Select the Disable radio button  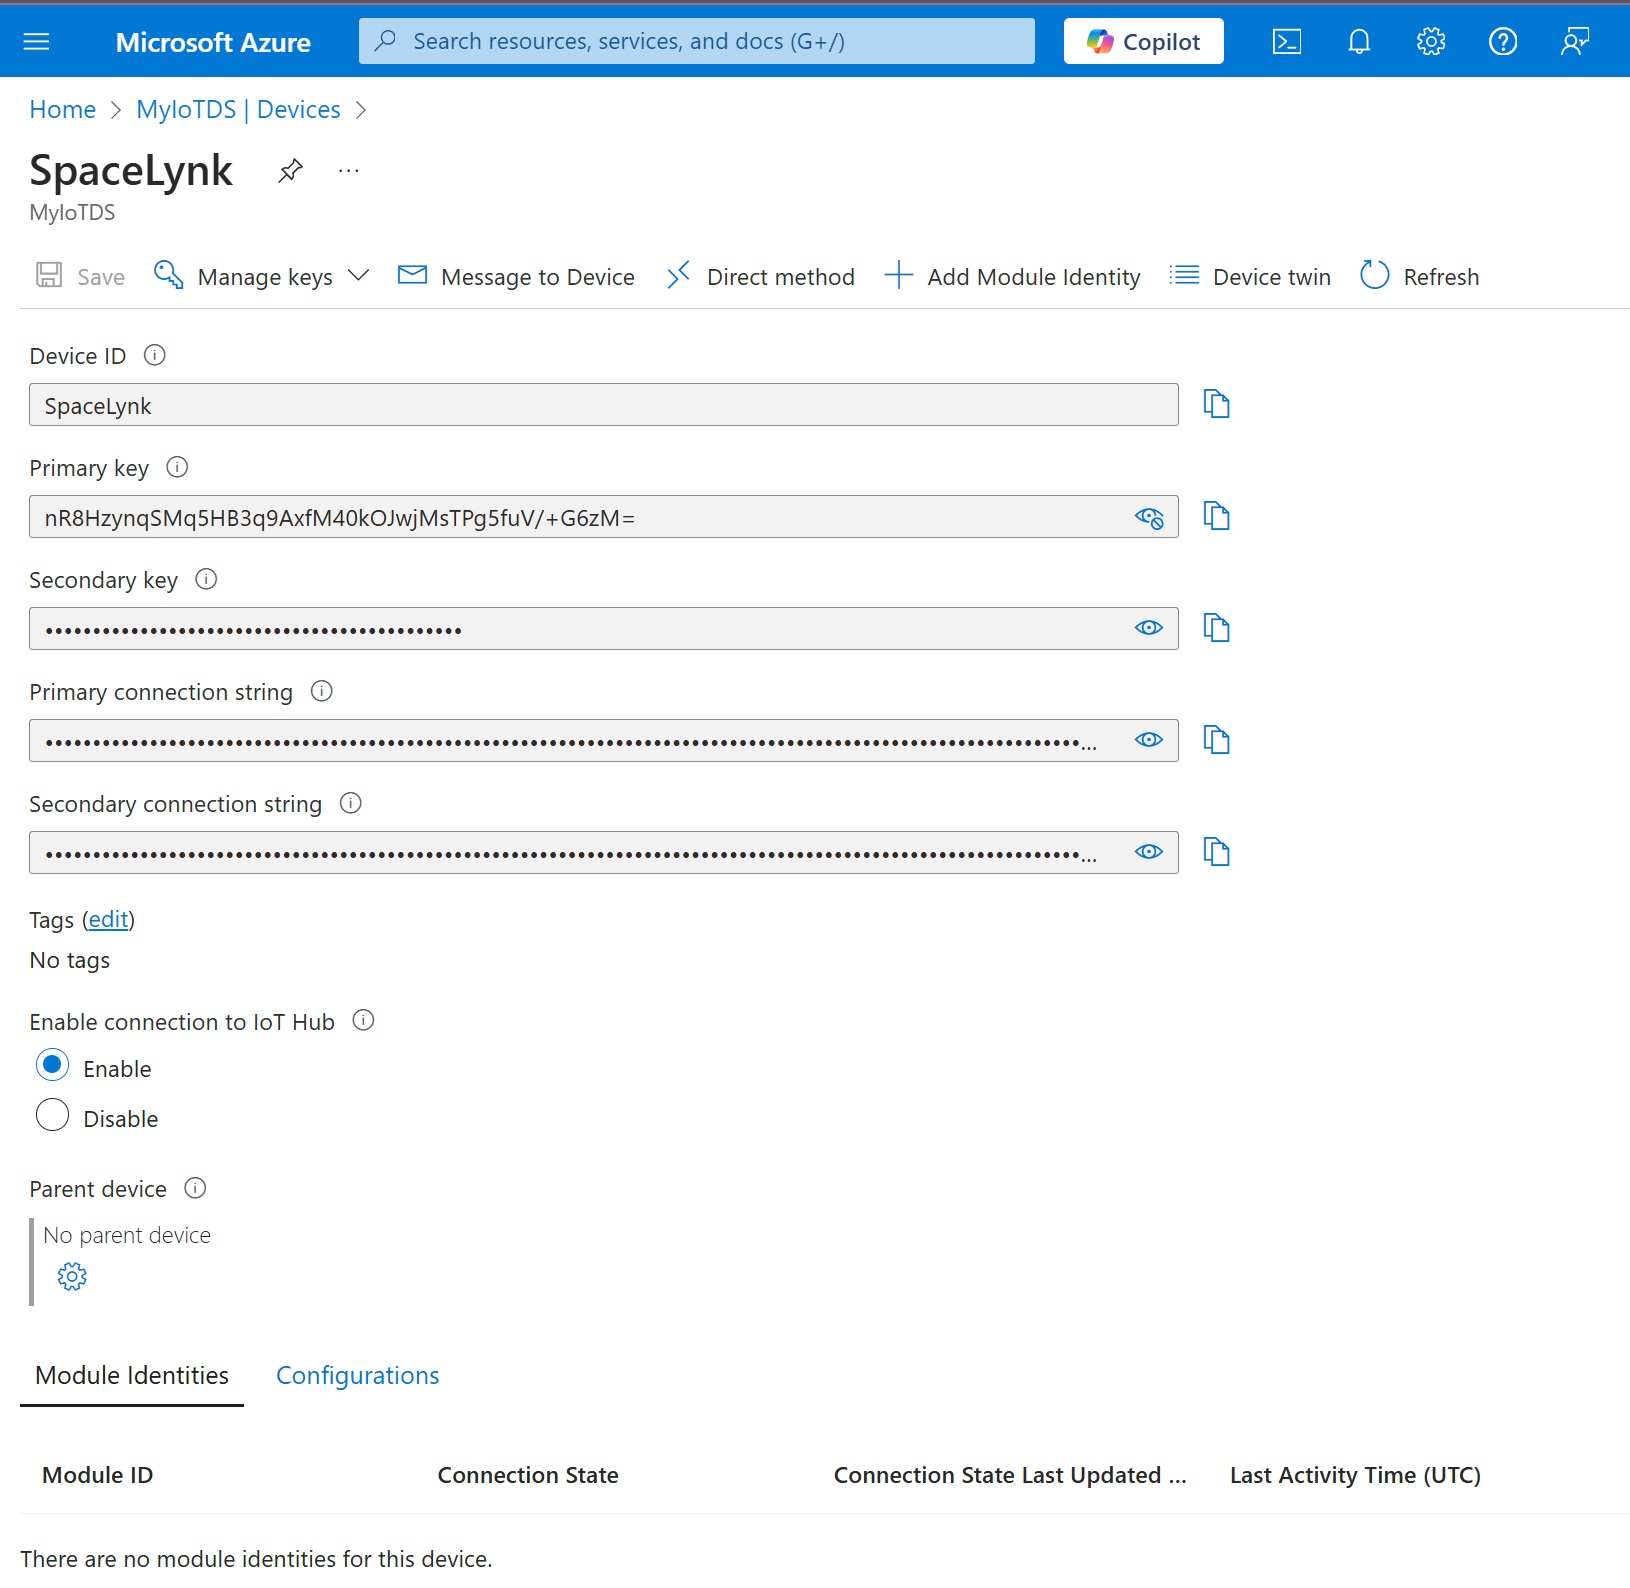53,1115
